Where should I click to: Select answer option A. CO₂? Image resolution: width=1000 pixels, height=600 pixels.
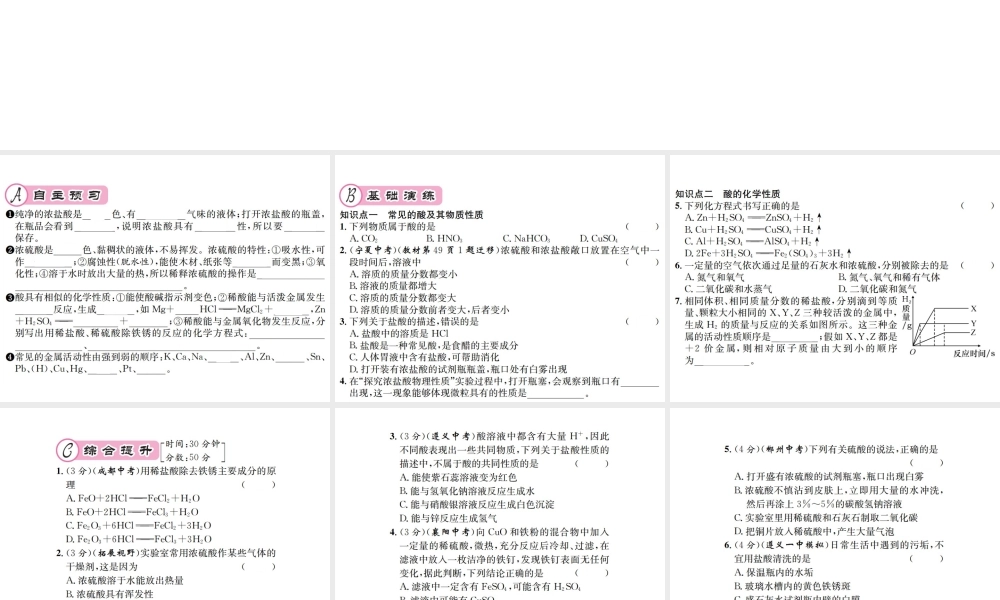click(x=364, y=238)
